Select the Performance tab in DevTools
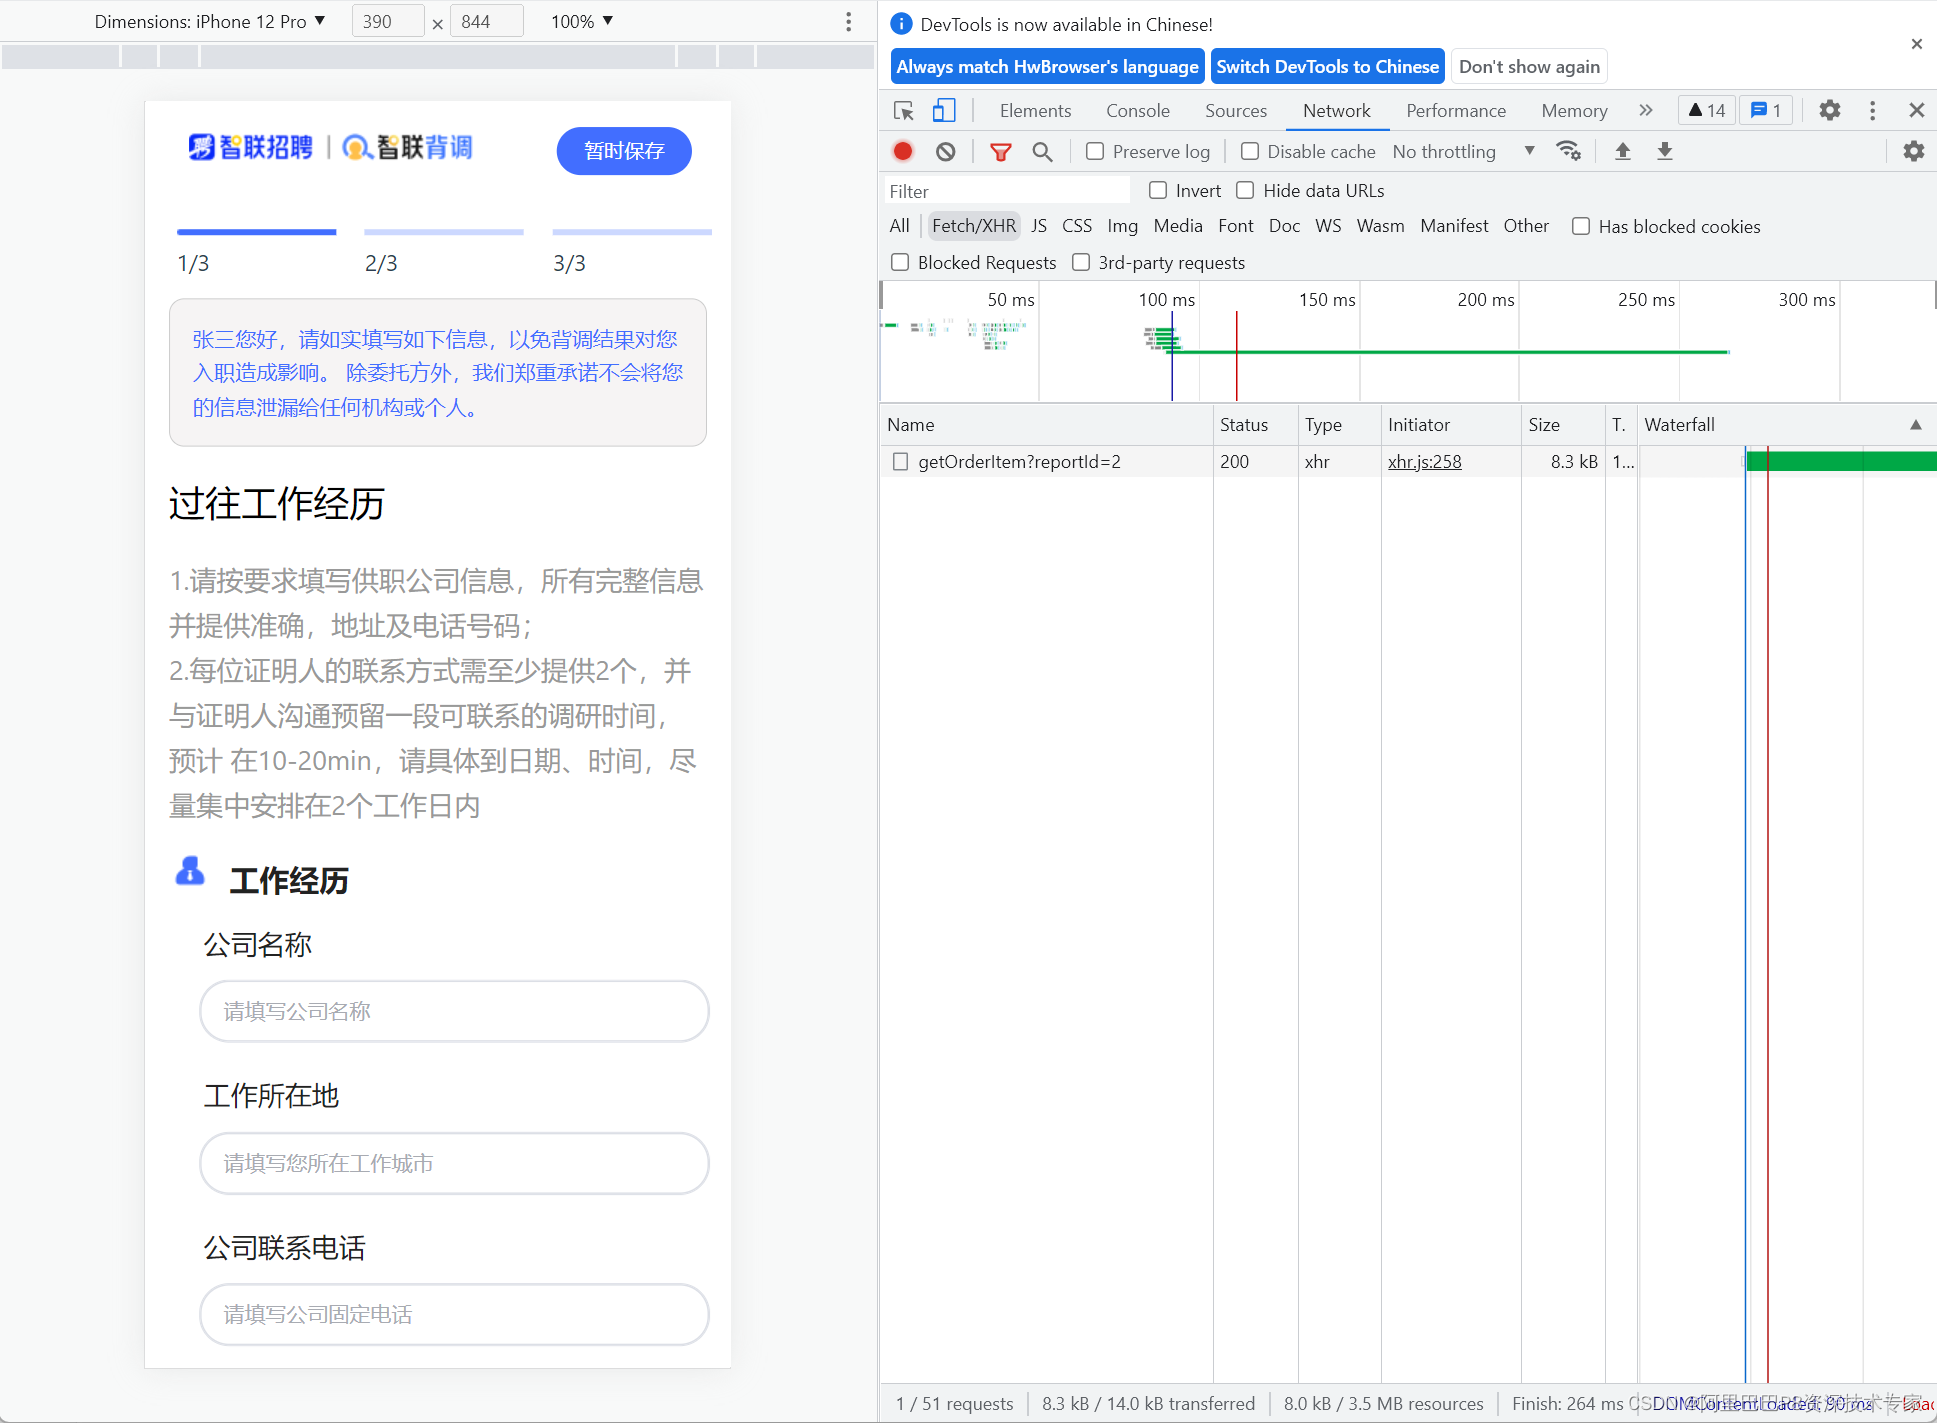The height and width of the screenshot is (1423, 1937). click(1454, 111)
